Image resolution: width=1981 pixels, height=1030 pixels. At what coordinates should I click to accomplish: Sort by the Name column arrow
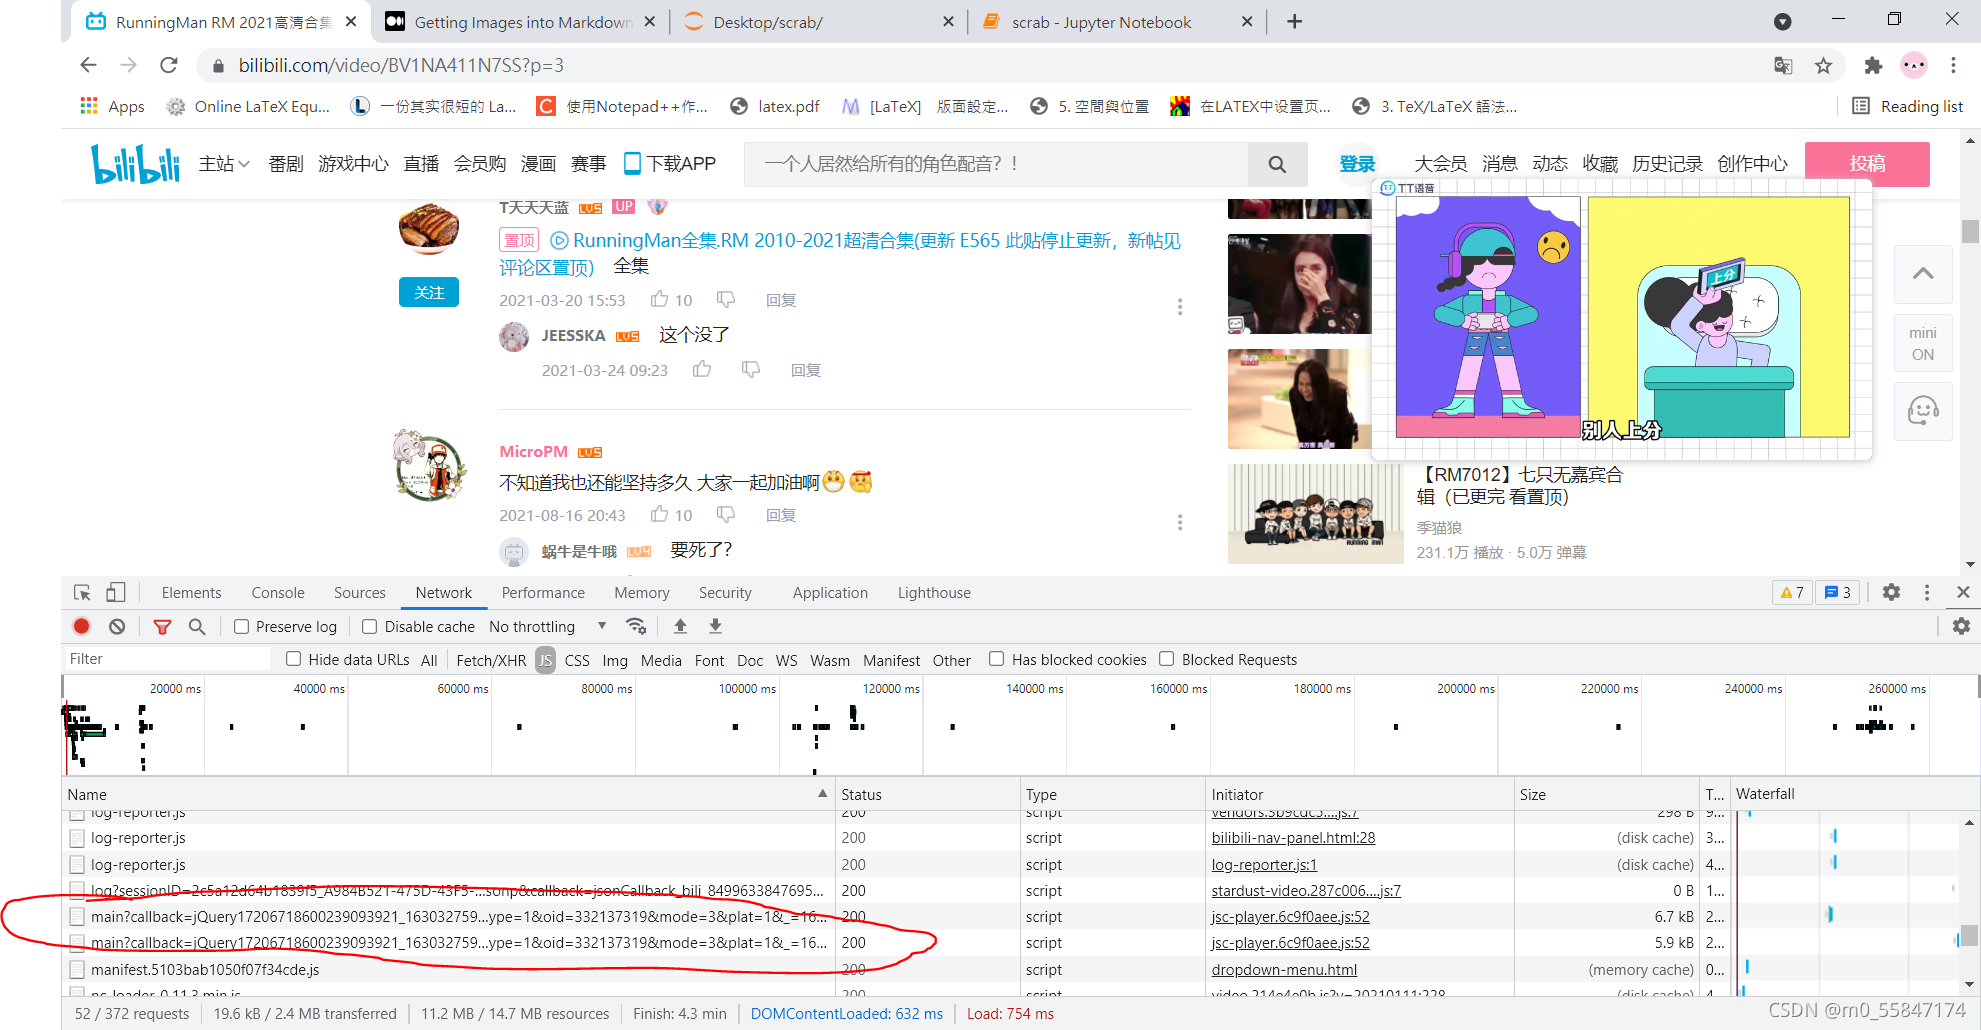coord(823,793)
